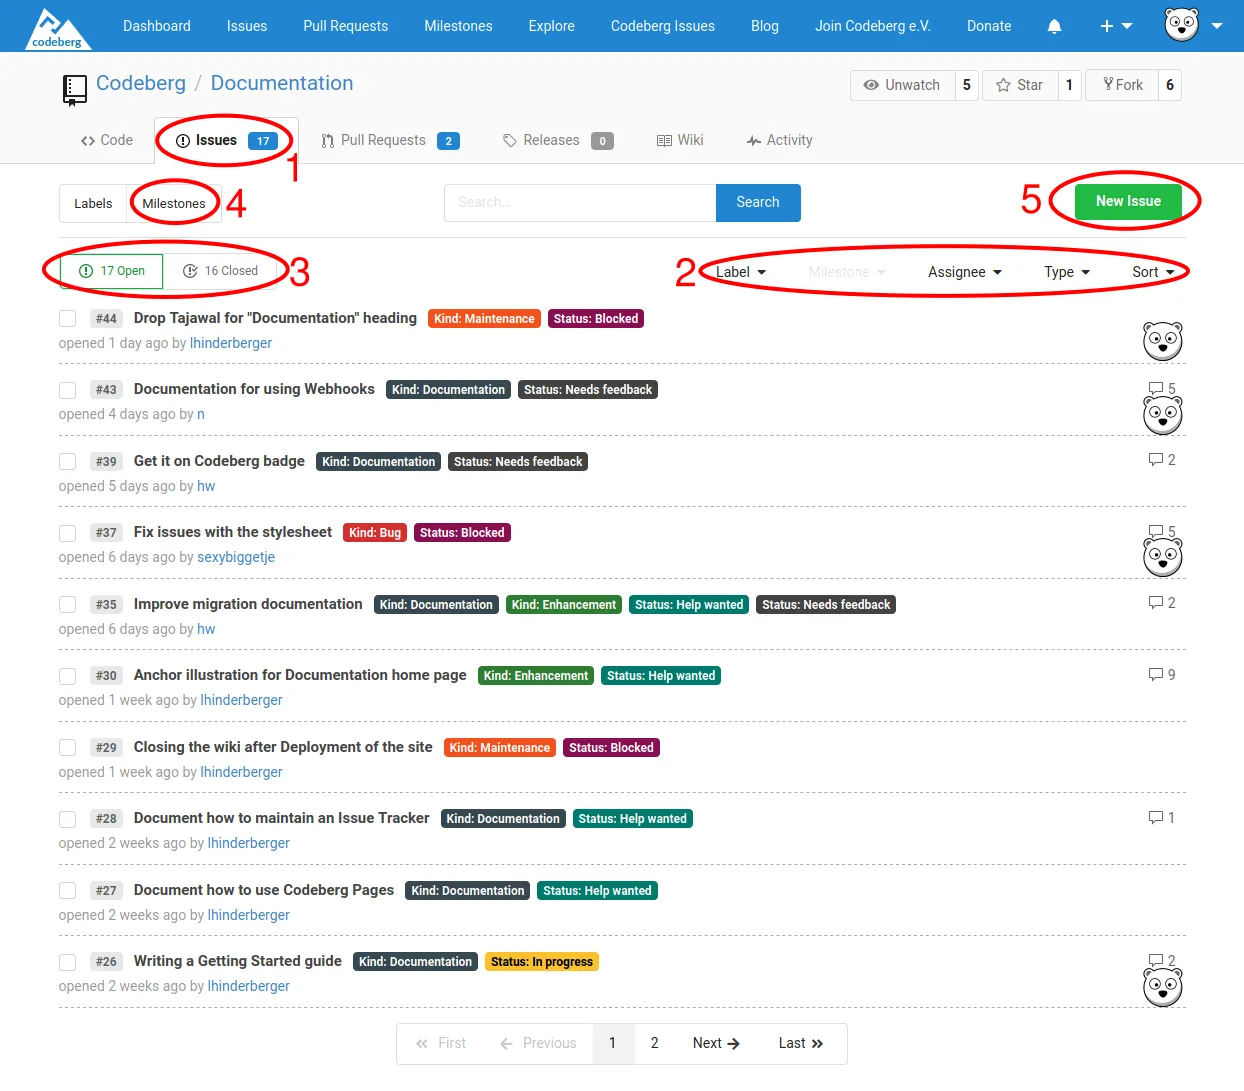Click the user avatar in the top bar
This screenshot has width=1244, height=1091.
tap(1182, 25)
